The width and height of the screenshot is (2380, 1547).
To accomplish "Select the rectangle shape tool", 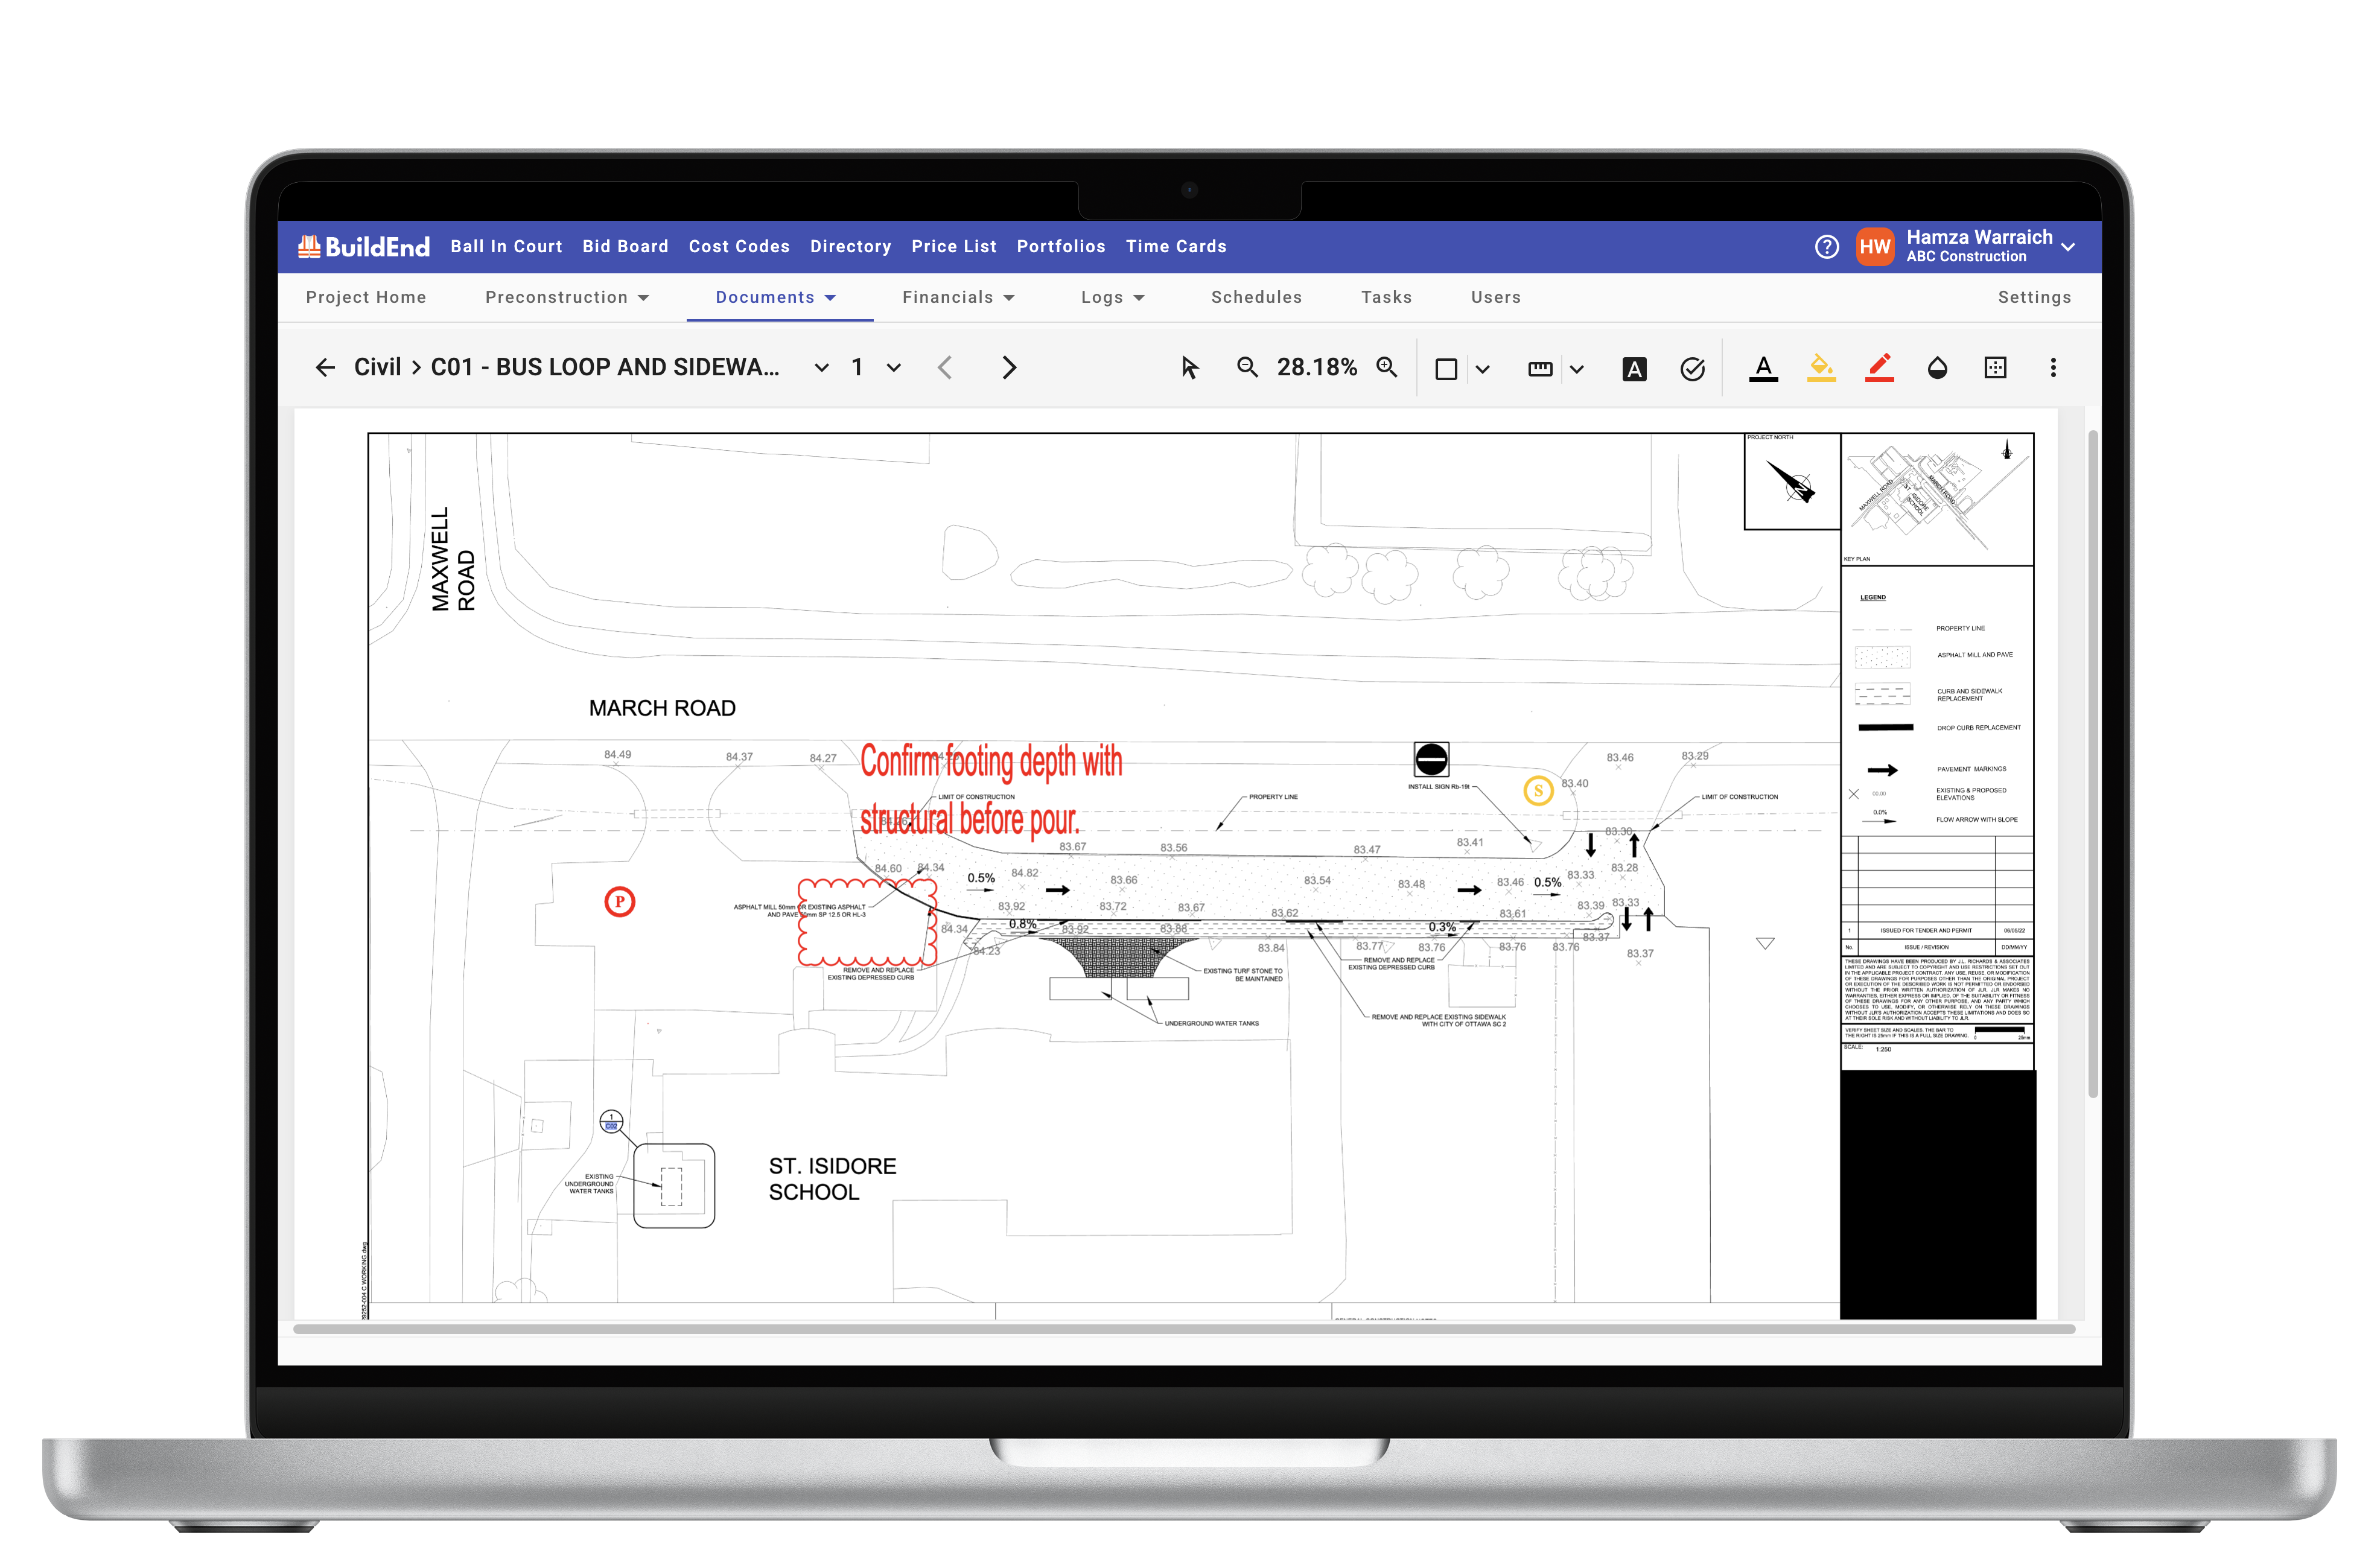I will [x=1446, y=369].
